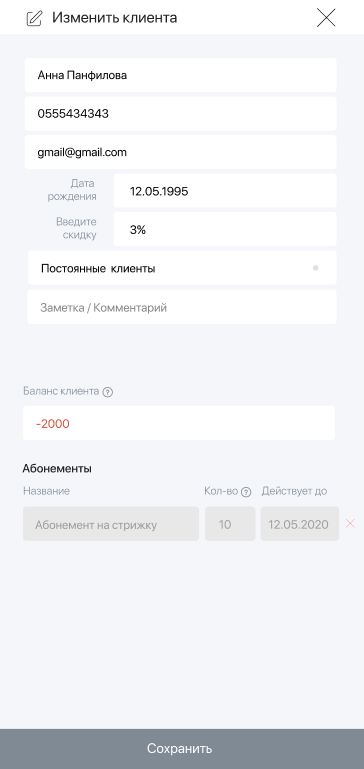Image resolution: width=364 pixels, height=769 pixels.
Task: Select the email field gmail@gmail.com
Action: coord(181,152)
